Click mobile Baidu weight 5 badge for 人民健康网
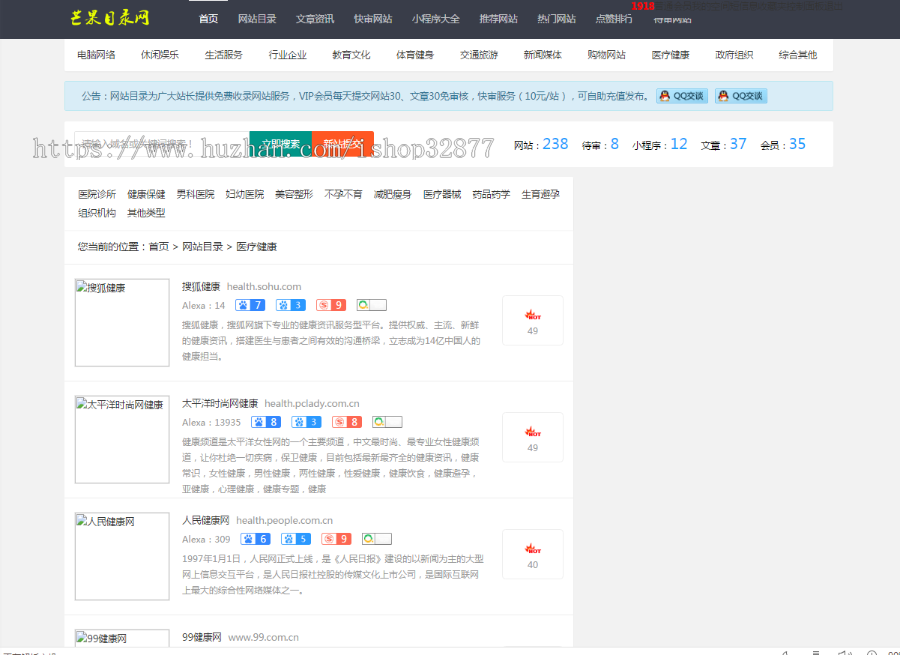Screen dimensions: 900x655 tap(296, 539)
